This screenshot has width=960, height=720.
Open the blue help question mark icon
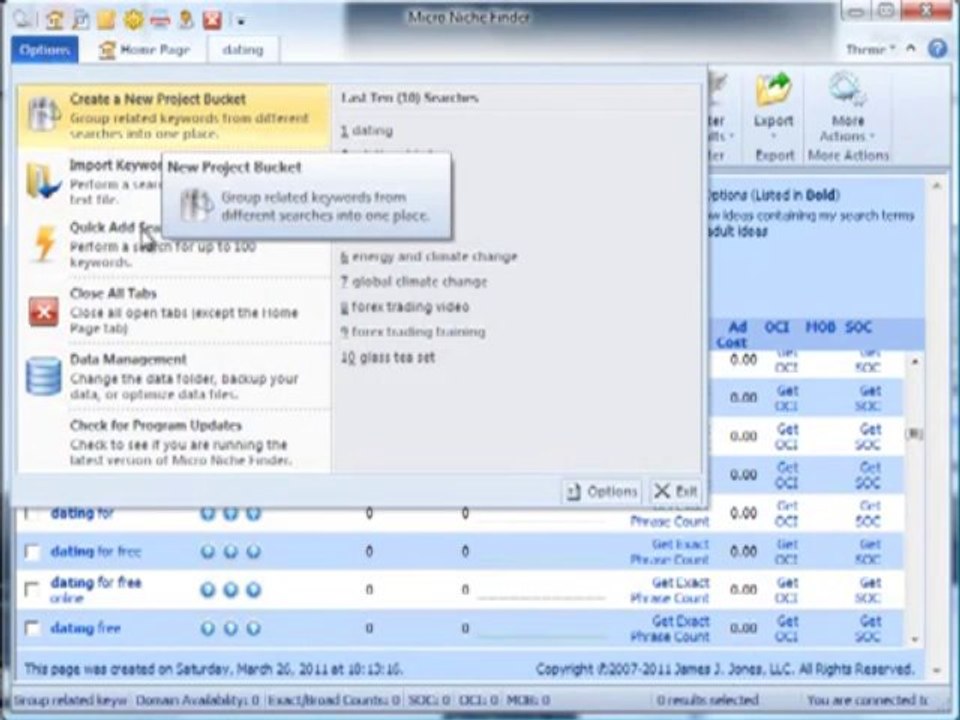(937, 48)
